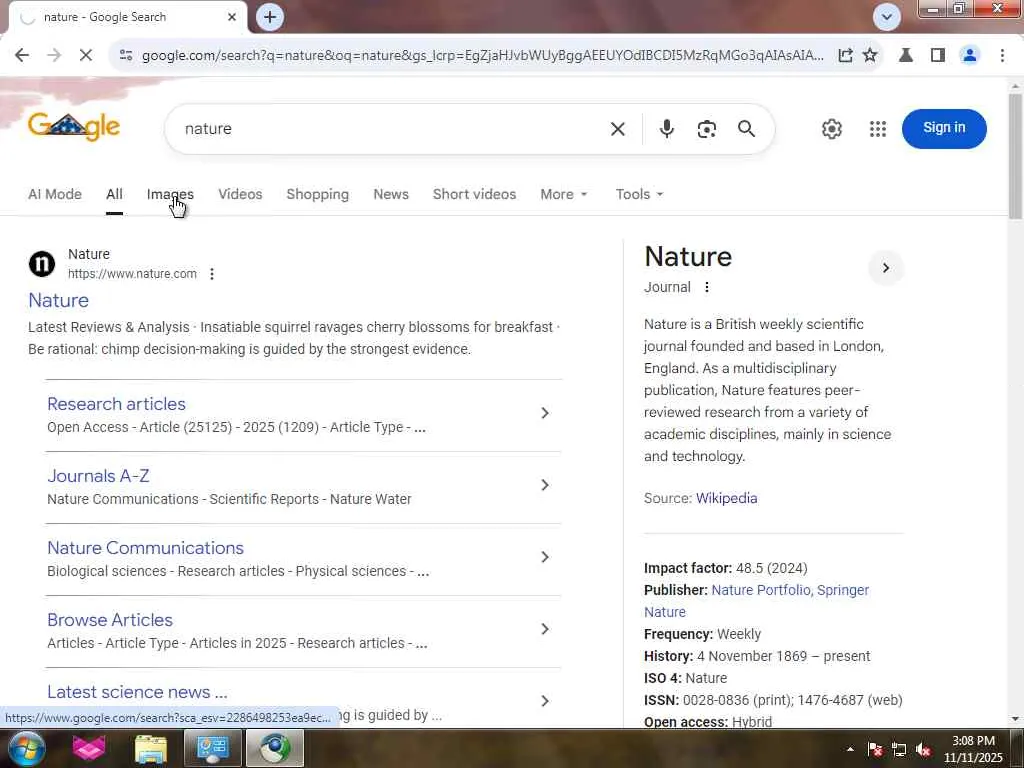This screenshot has height=768, width=1024.
Task: Open Chrome three-dot menu
Action: coord(1002,56)
